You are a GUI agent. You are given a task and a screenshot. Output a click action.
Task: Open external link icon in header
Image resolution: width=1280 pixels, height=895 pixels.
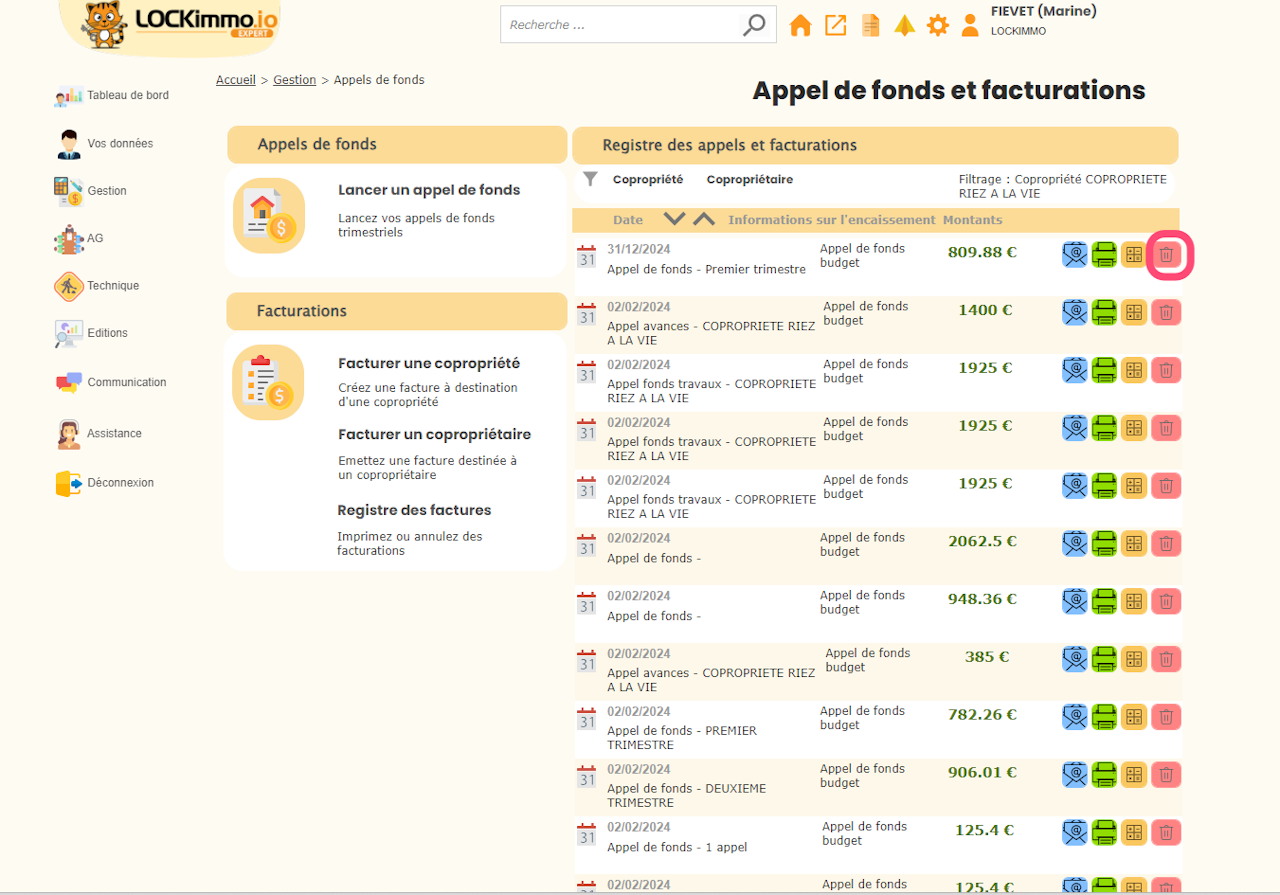pos(835,26)
